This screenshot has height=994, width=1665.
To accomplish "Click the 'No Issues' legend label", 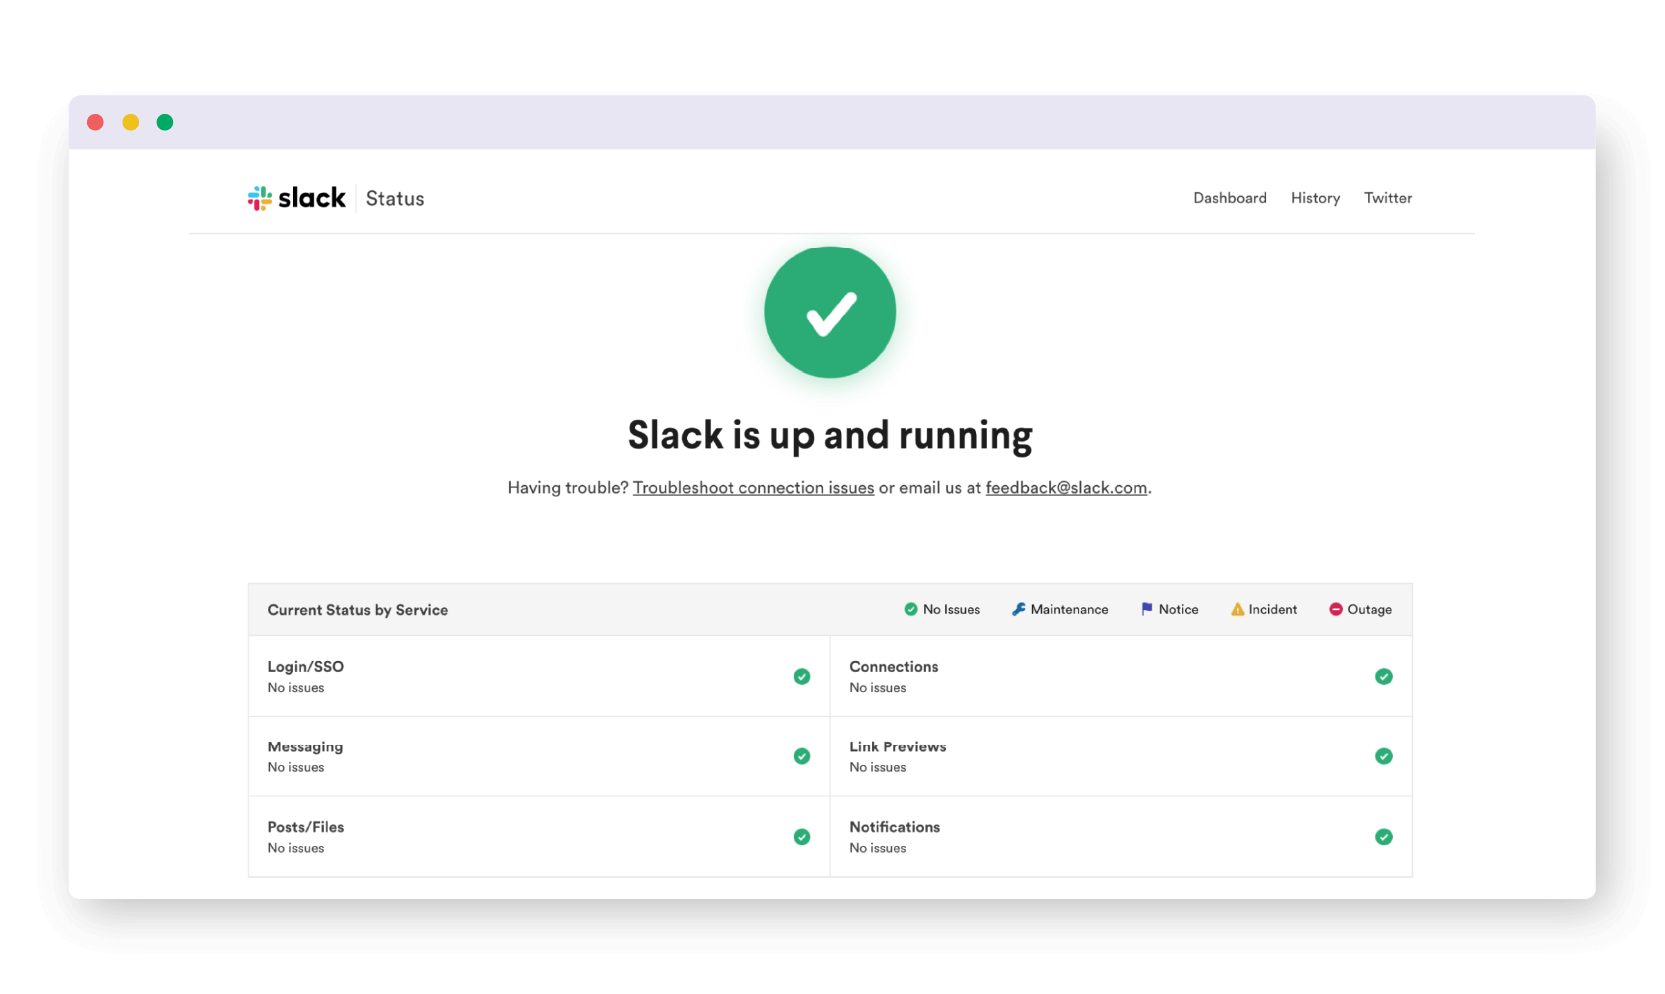I will click(x=951, y=610).
